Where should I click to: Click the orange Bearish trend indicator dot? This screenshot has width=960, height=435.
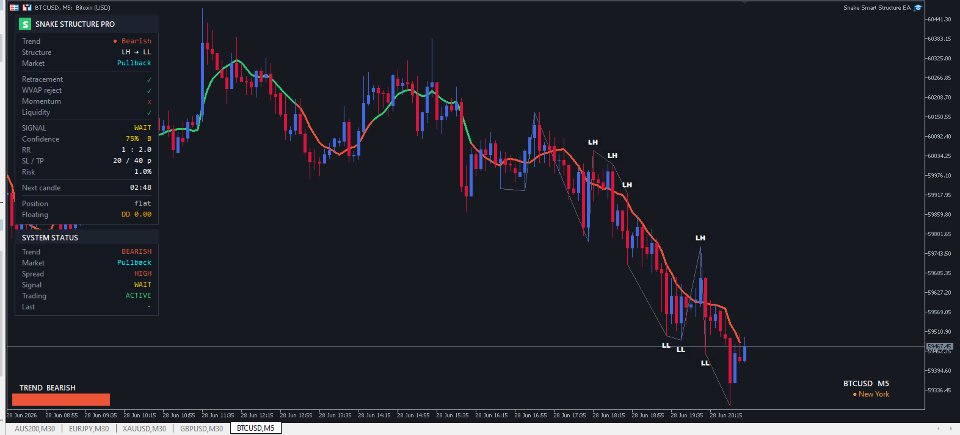pyautogui.click(x=115, y=42)
